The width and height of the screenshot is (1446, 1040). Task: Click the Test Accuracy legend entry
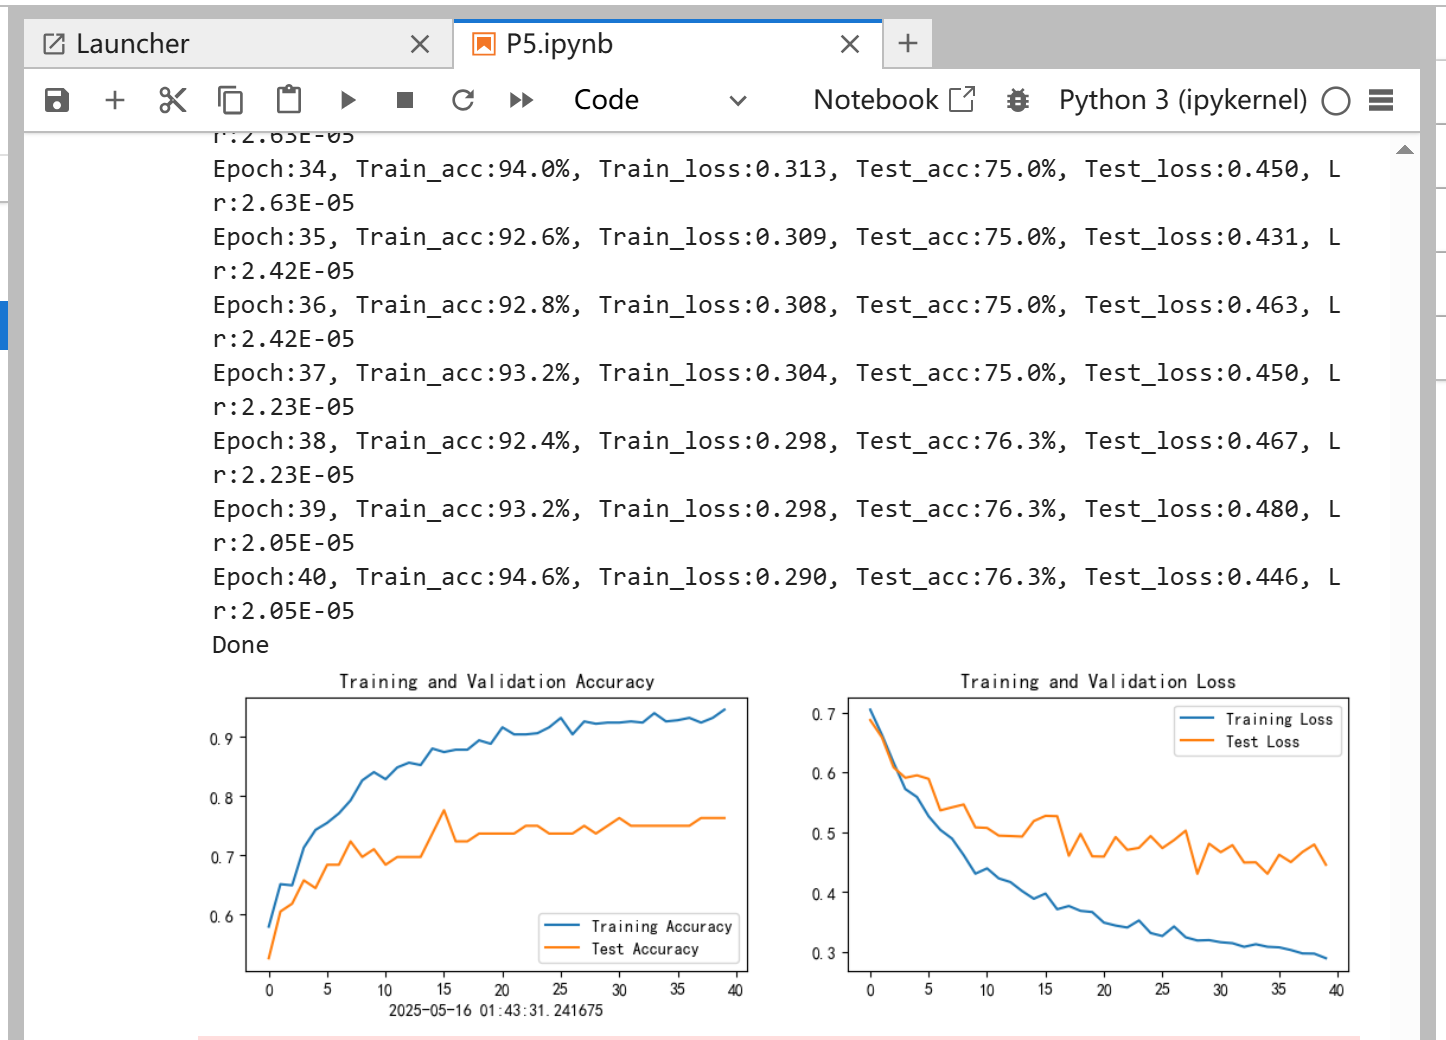[622, 949]
